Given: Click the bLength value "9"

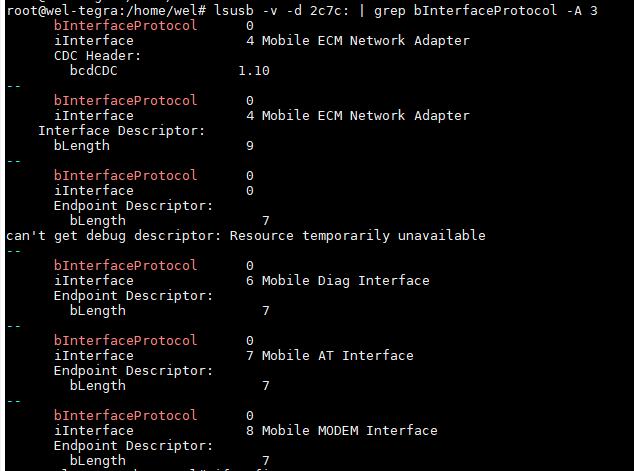Looking at the screenshot, I should pos(249,146).
